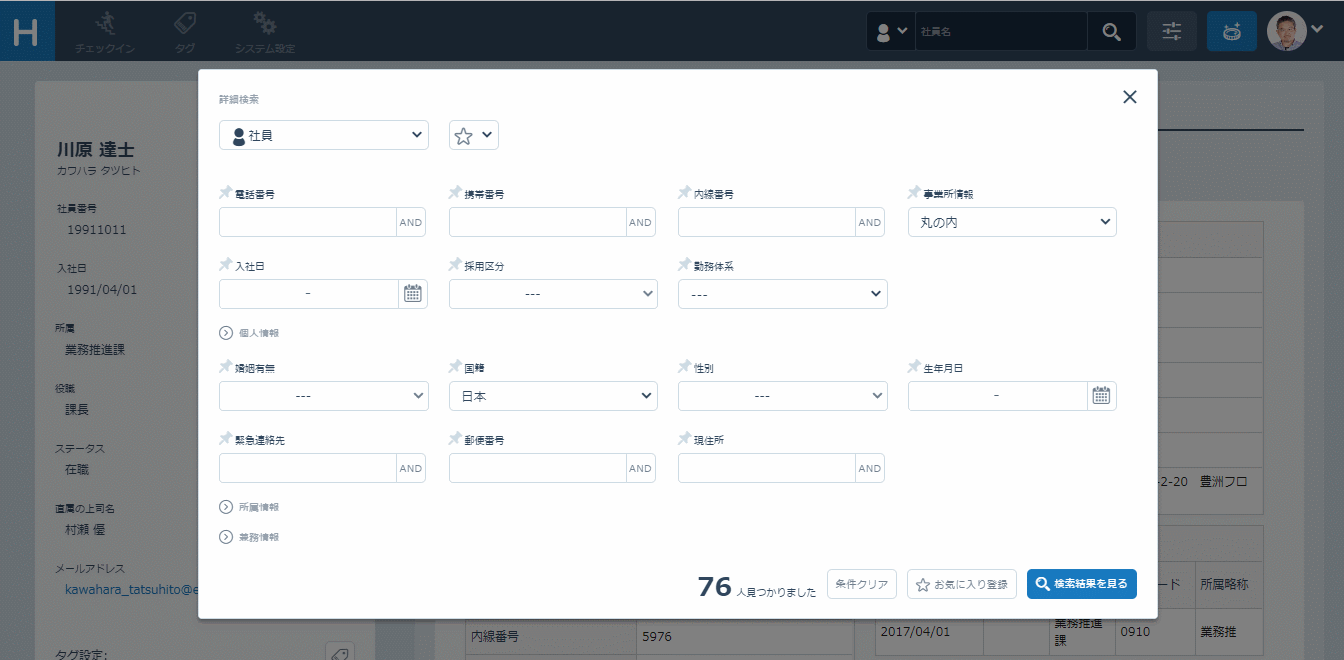The height and width of the screenshot is (660, 1344).
Task: Click the pin icon beside 電話番号
Action: [225, 193]
